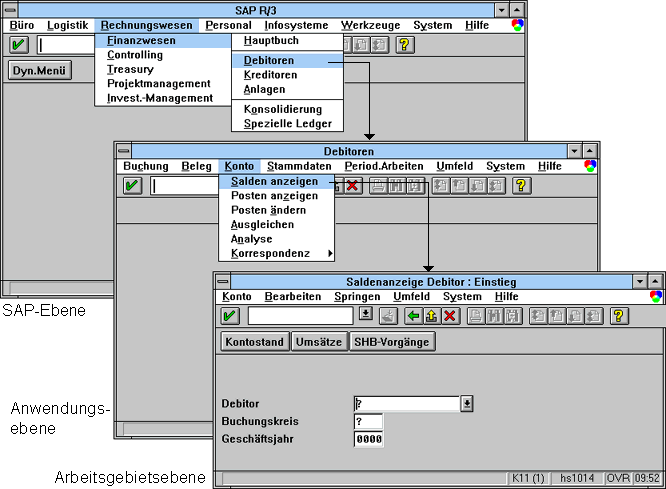Click Find binoculars icon in Saldenanzeige toolbar
This screenshot has width=666, height=489.
coord(494,316)
